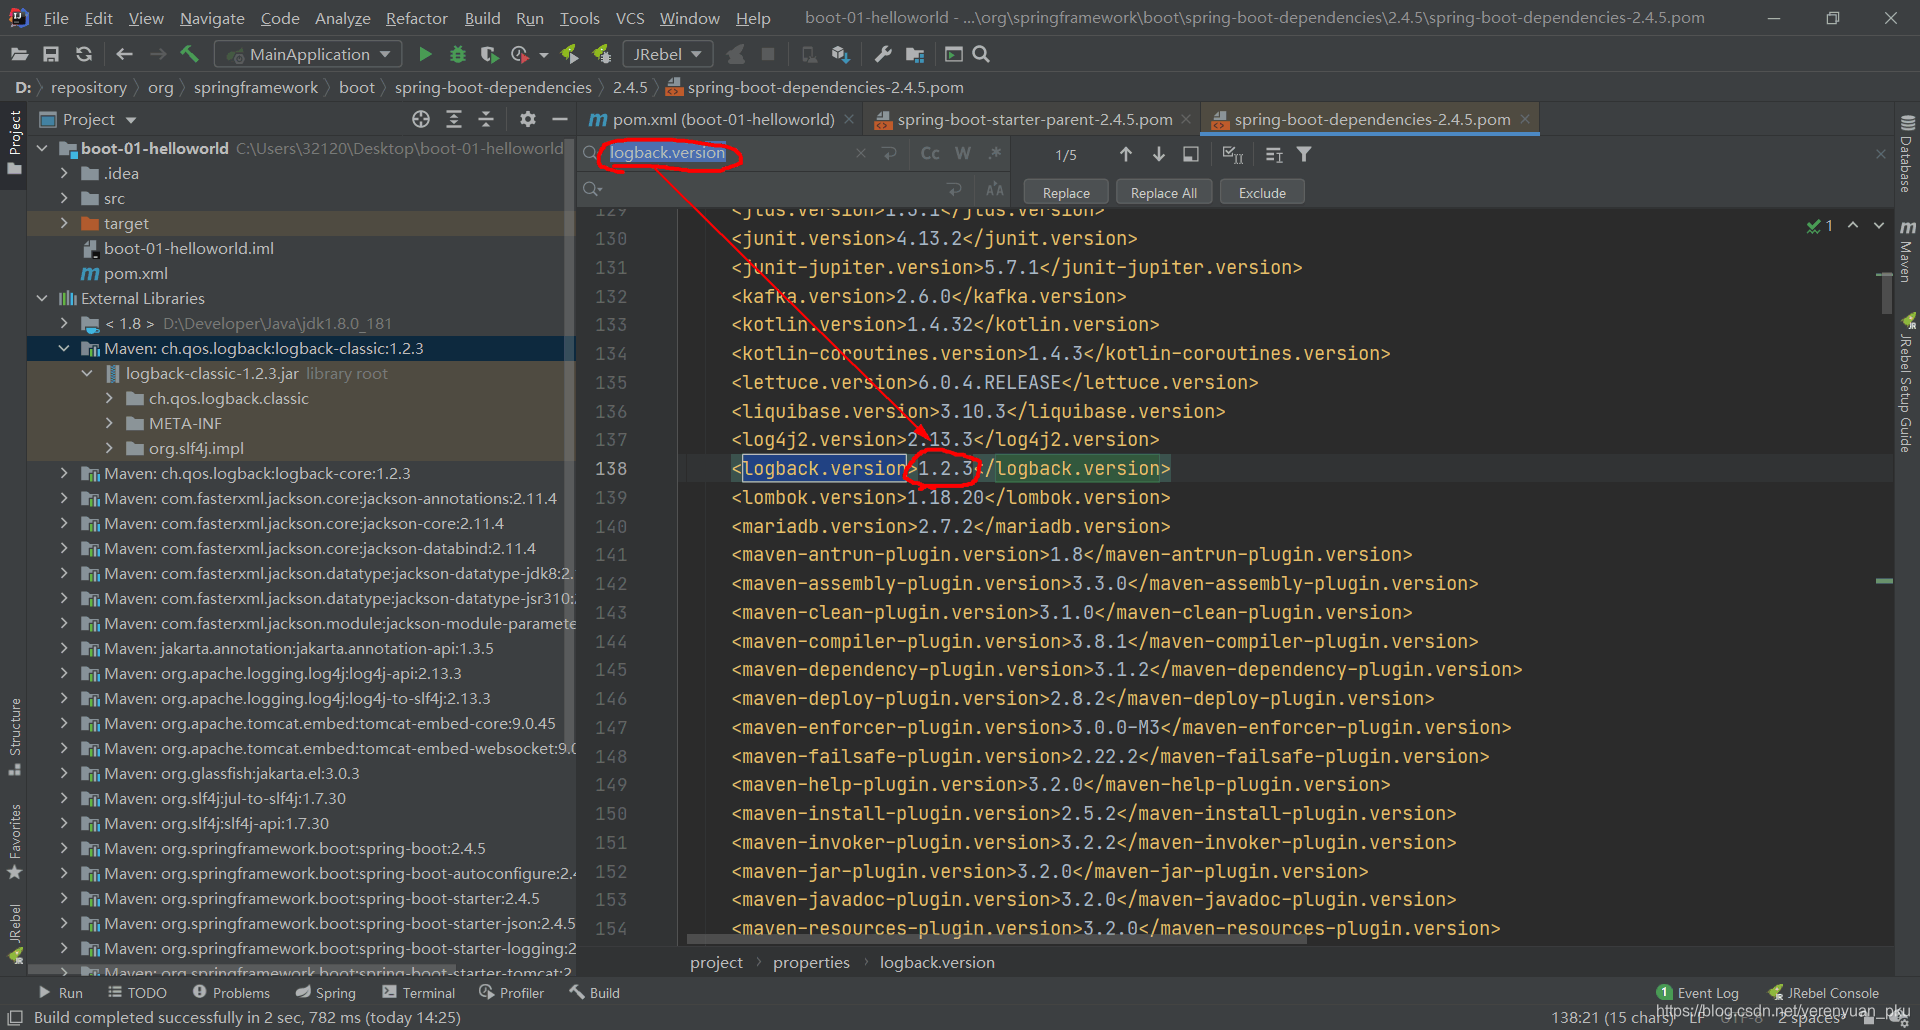
Task: Go to next search occurrence arrow
Action: (x=1159, y=154)
